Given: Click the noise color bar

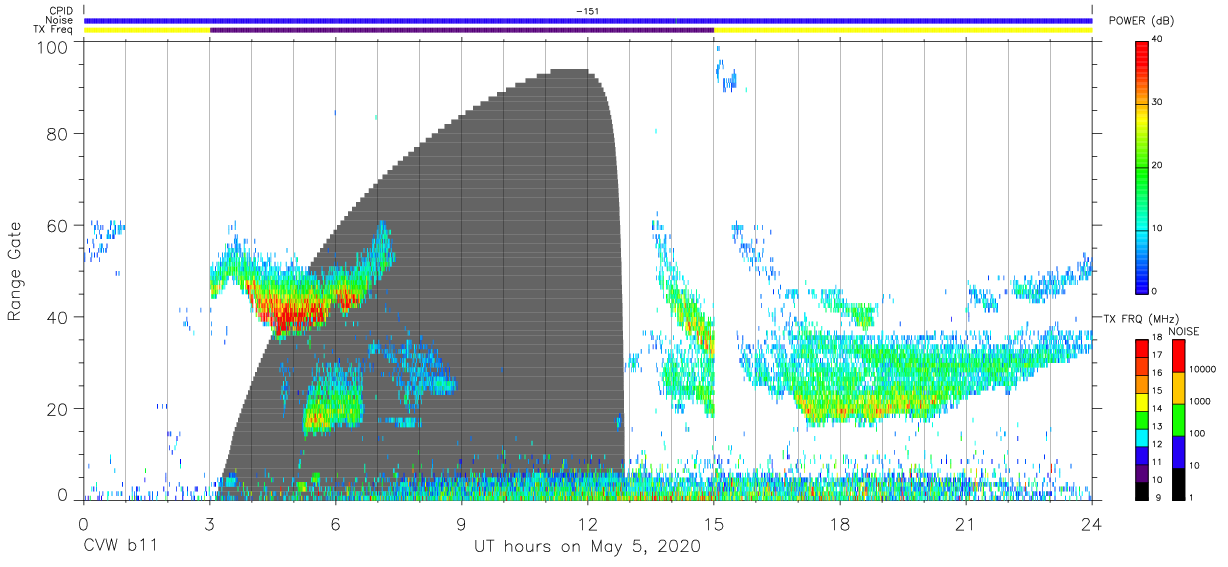Looking at the screenshot, I should point(1178,418).
